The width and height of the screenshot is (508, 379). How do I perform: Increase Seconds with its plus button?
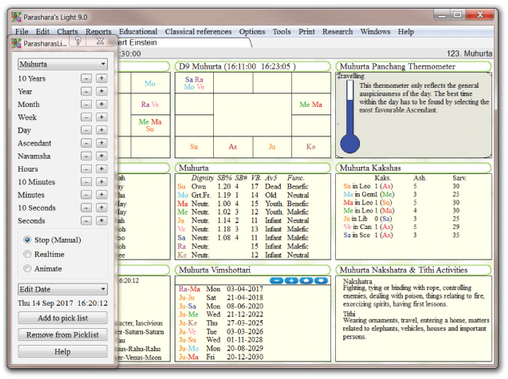pyautogui.click(x=102, y=221)
